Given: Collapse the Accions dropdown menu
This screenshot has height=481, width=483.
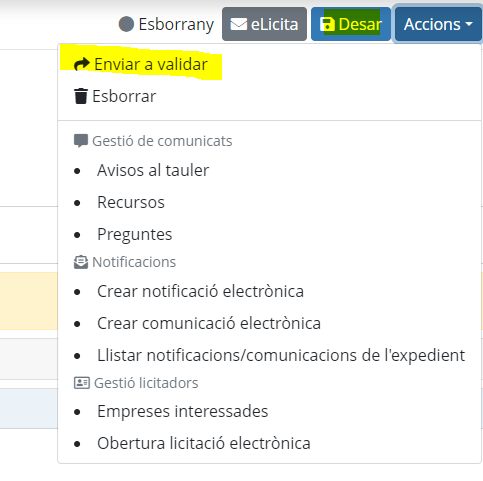Looking at the screenshot, I should (438, 24).
